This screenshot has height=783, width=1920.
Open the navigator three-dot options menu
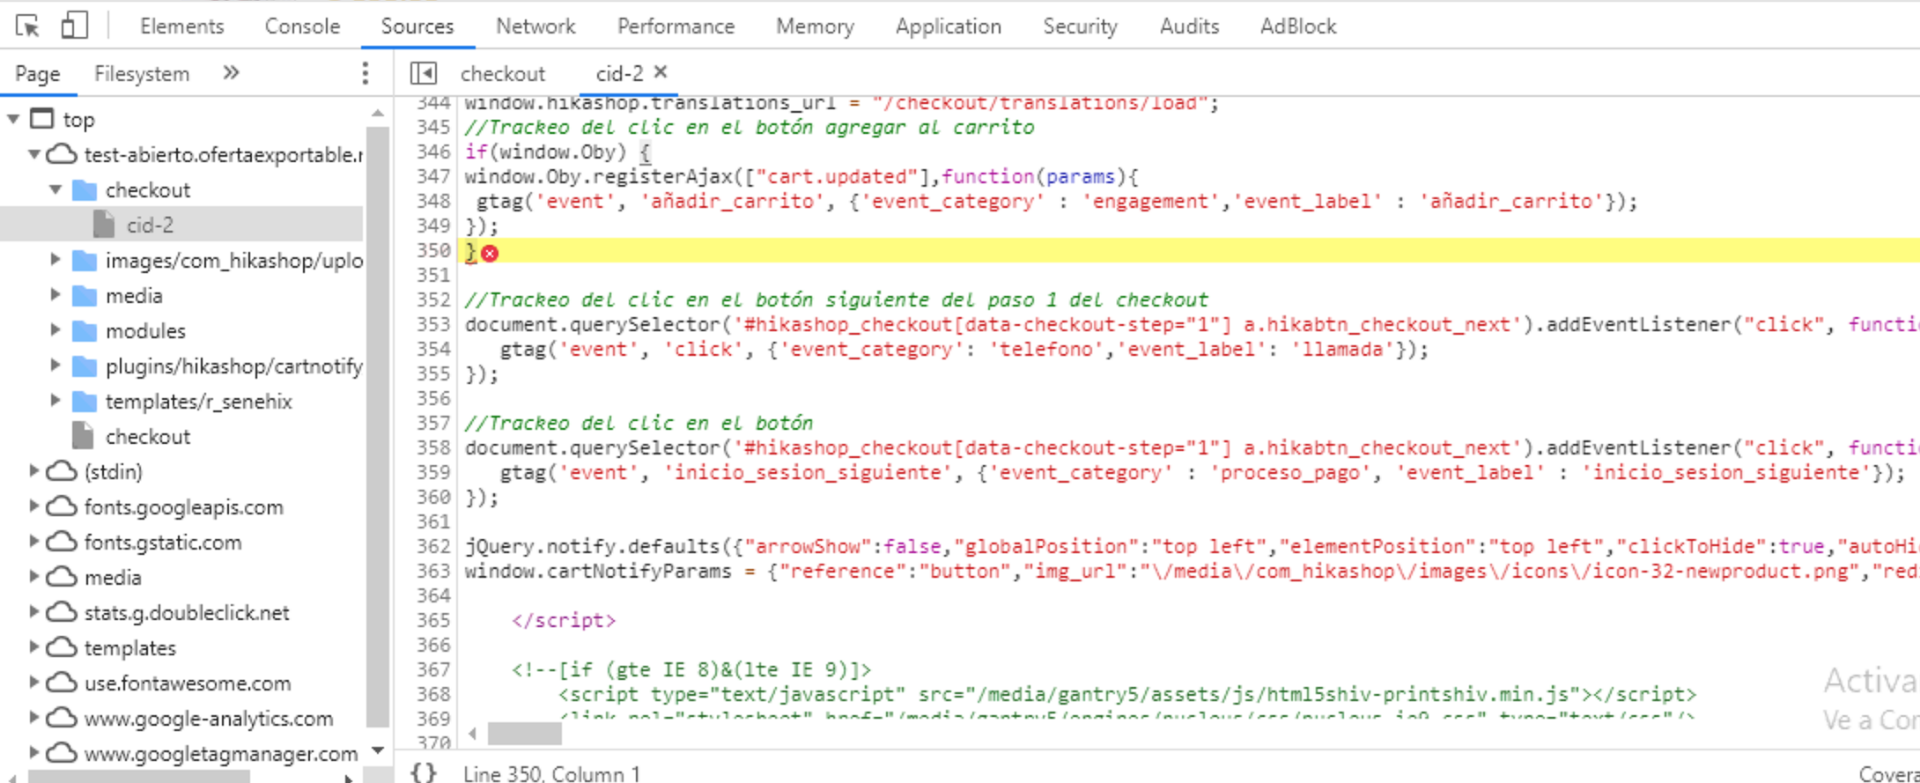point(365,73)
